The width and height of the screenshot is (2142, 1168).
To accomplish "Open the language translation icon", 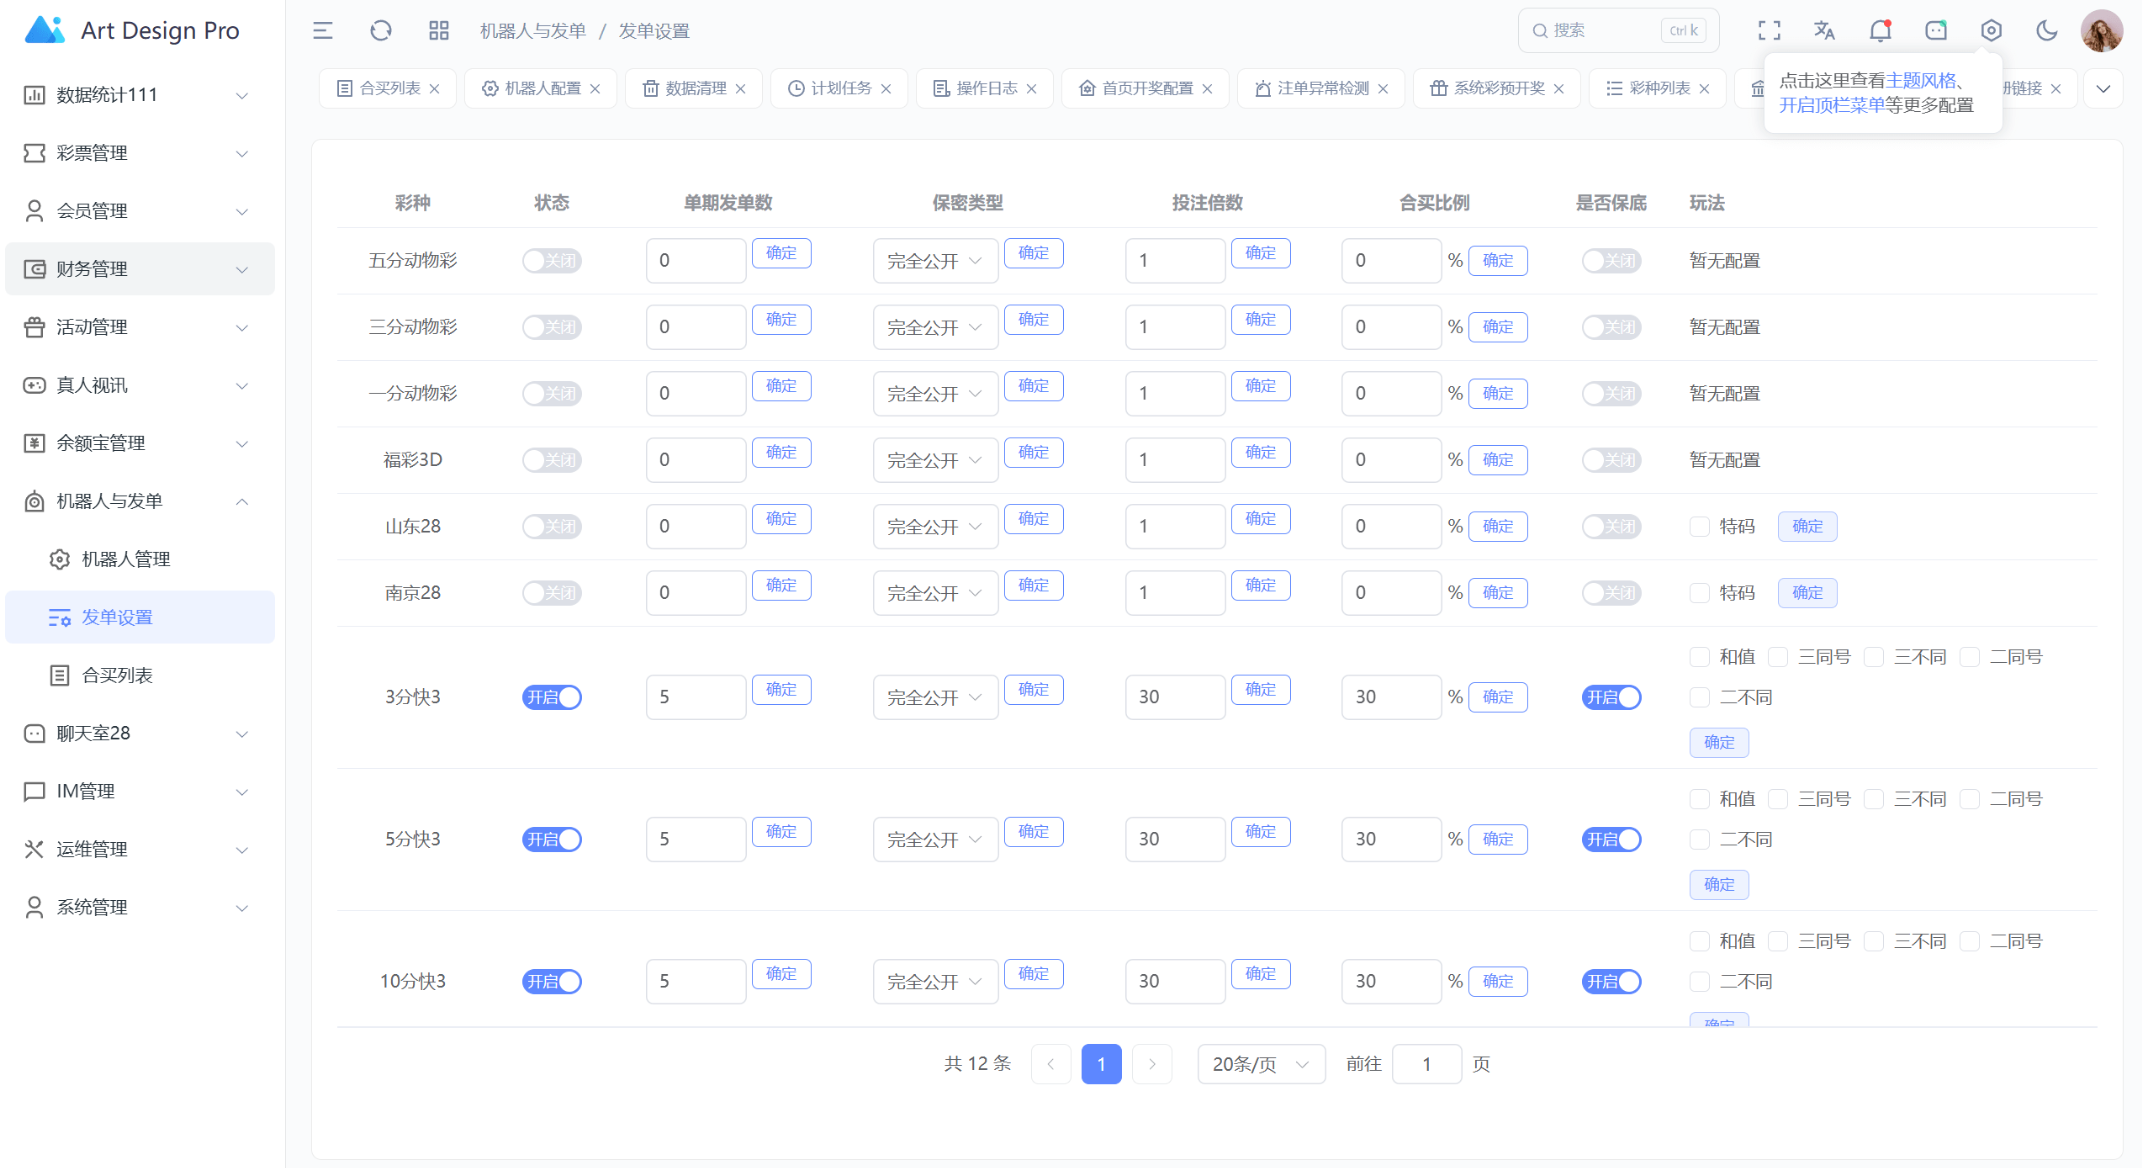I will click(1824, 31).
